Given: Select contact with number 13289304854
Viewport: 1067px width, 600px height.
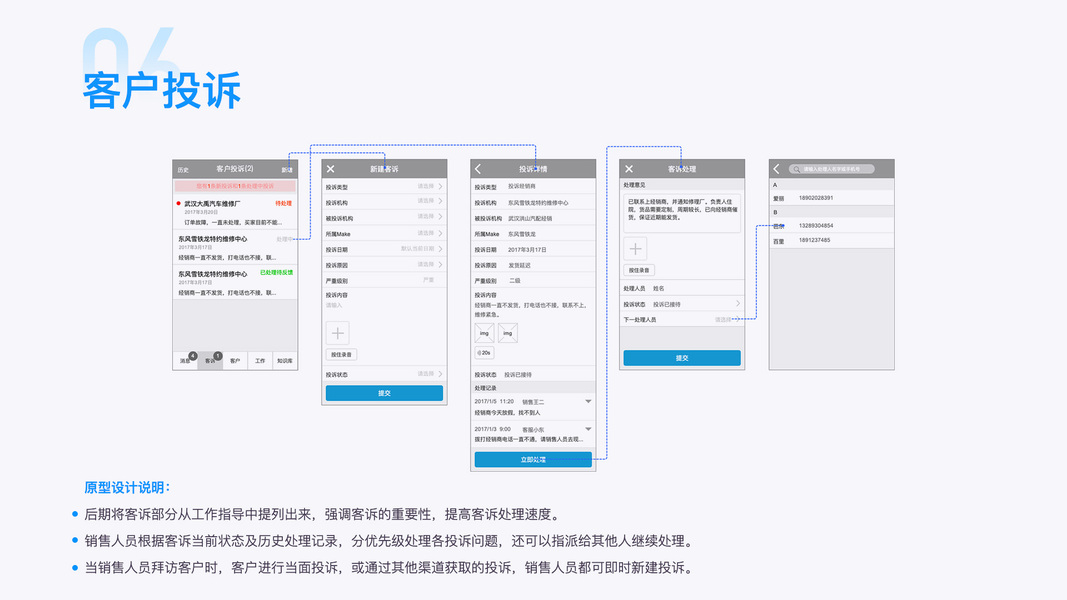Looking at the screenshot, I should point(832,225).
